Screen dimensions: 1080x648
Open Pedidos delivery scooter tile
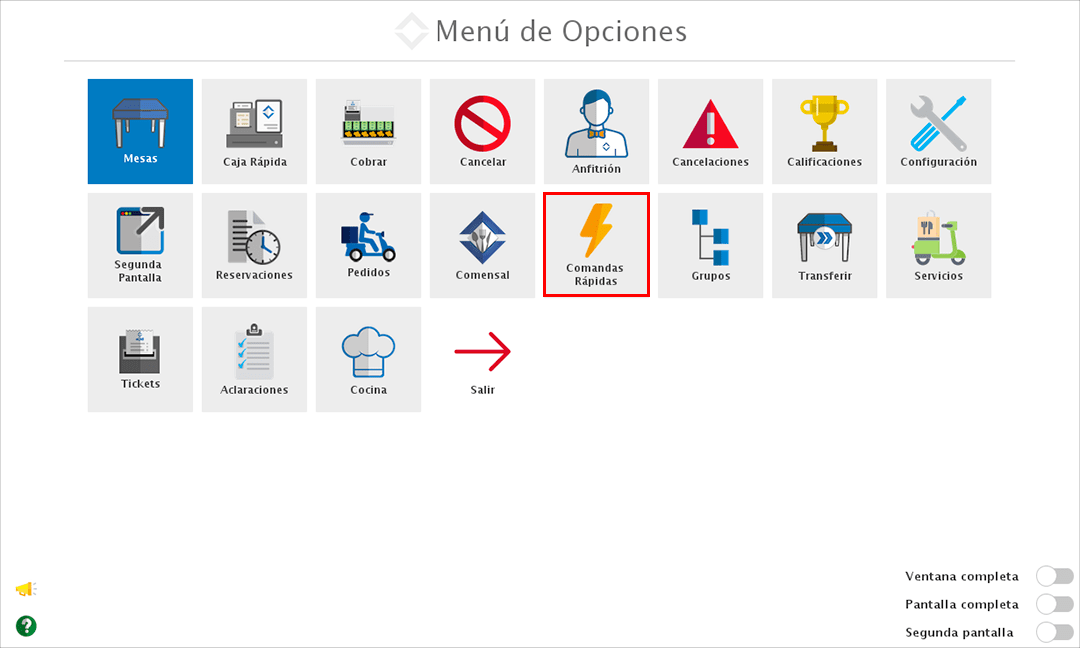[x=368, y=245]
